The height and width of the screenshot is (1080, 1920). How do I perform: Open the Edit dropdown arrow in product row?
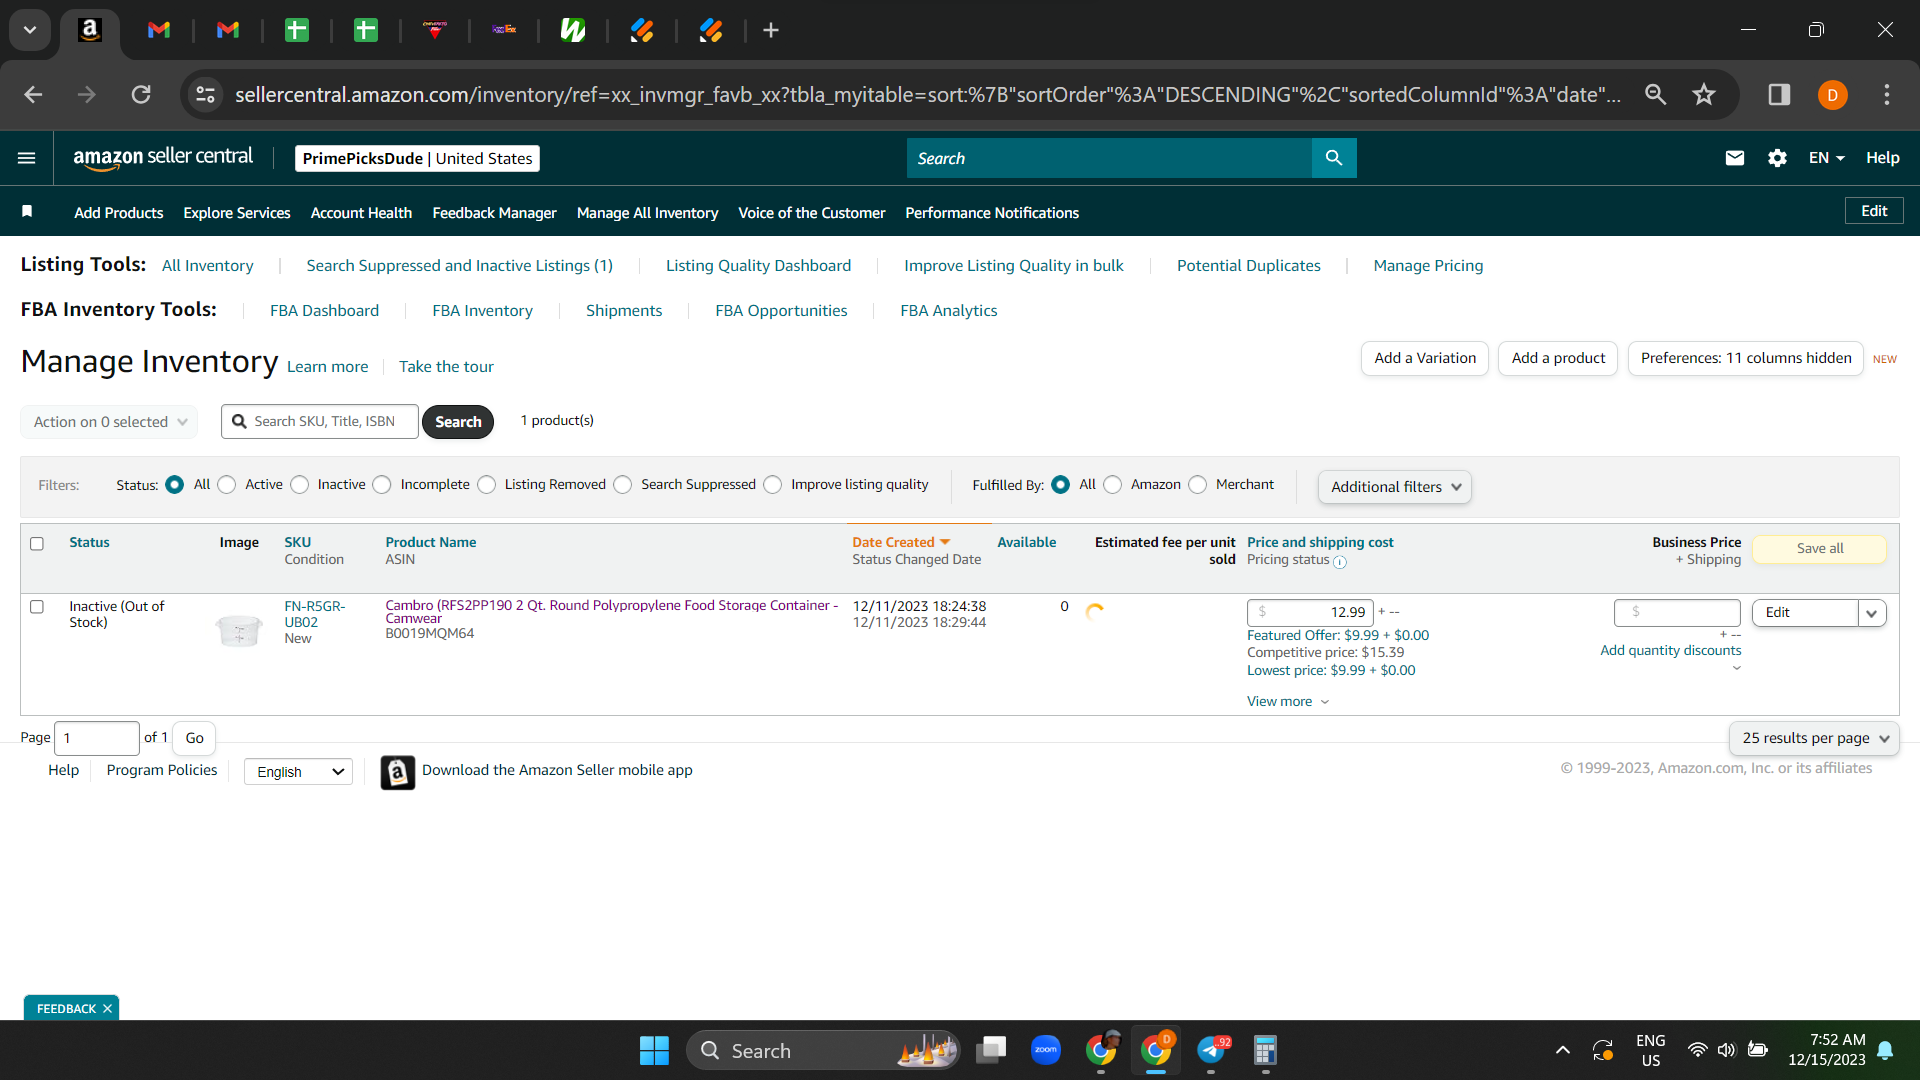1872,613
